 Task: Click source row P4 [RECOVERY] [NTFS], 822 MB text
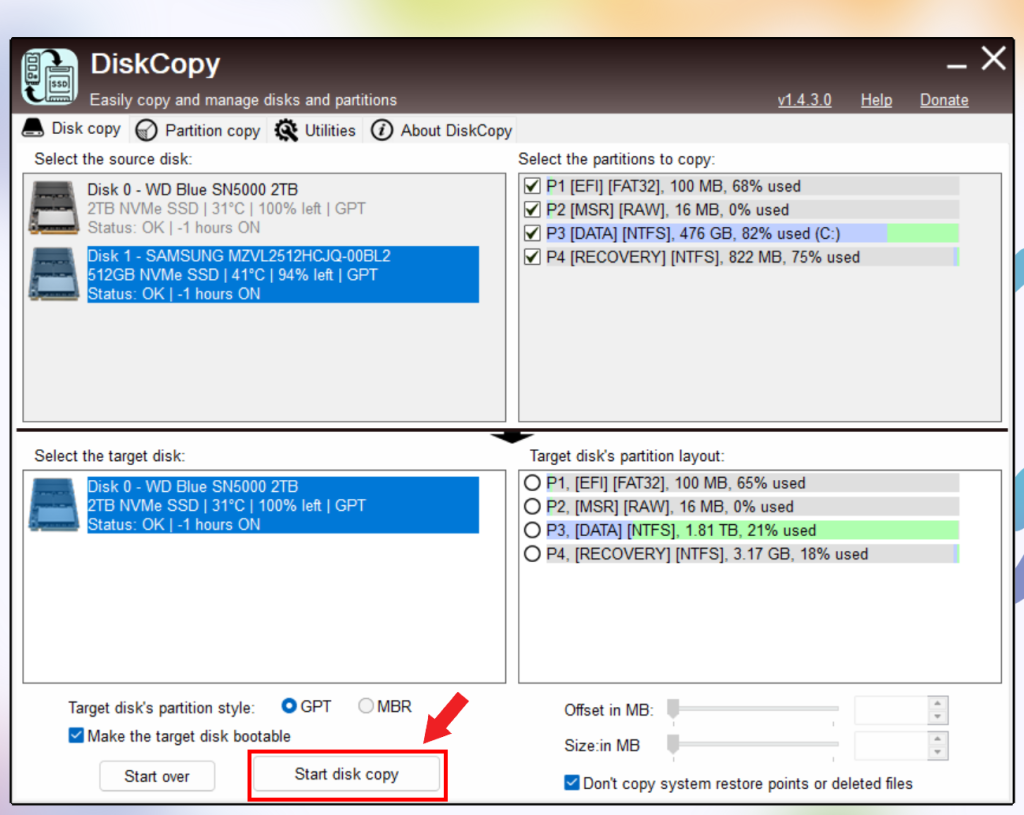coord(703,257)
